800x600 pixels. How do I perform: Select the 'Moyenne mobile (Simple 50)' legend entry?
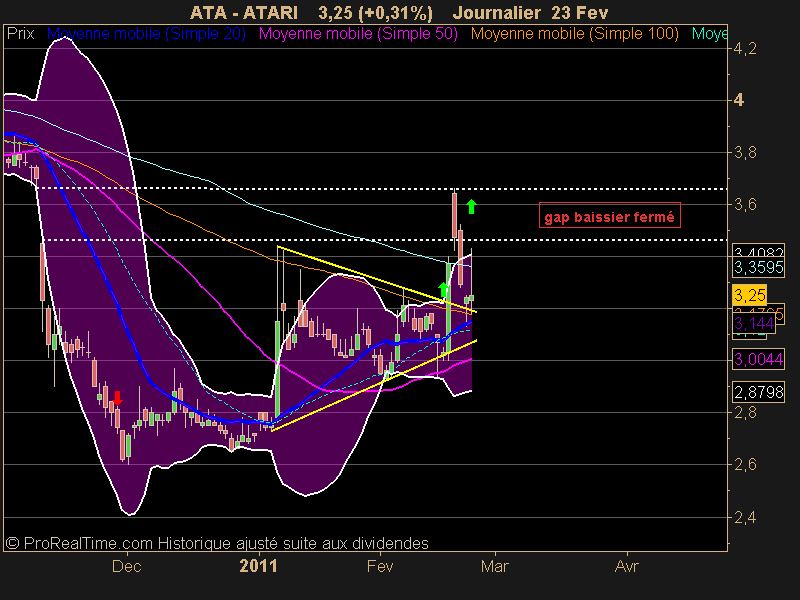[x=358, y=34]
